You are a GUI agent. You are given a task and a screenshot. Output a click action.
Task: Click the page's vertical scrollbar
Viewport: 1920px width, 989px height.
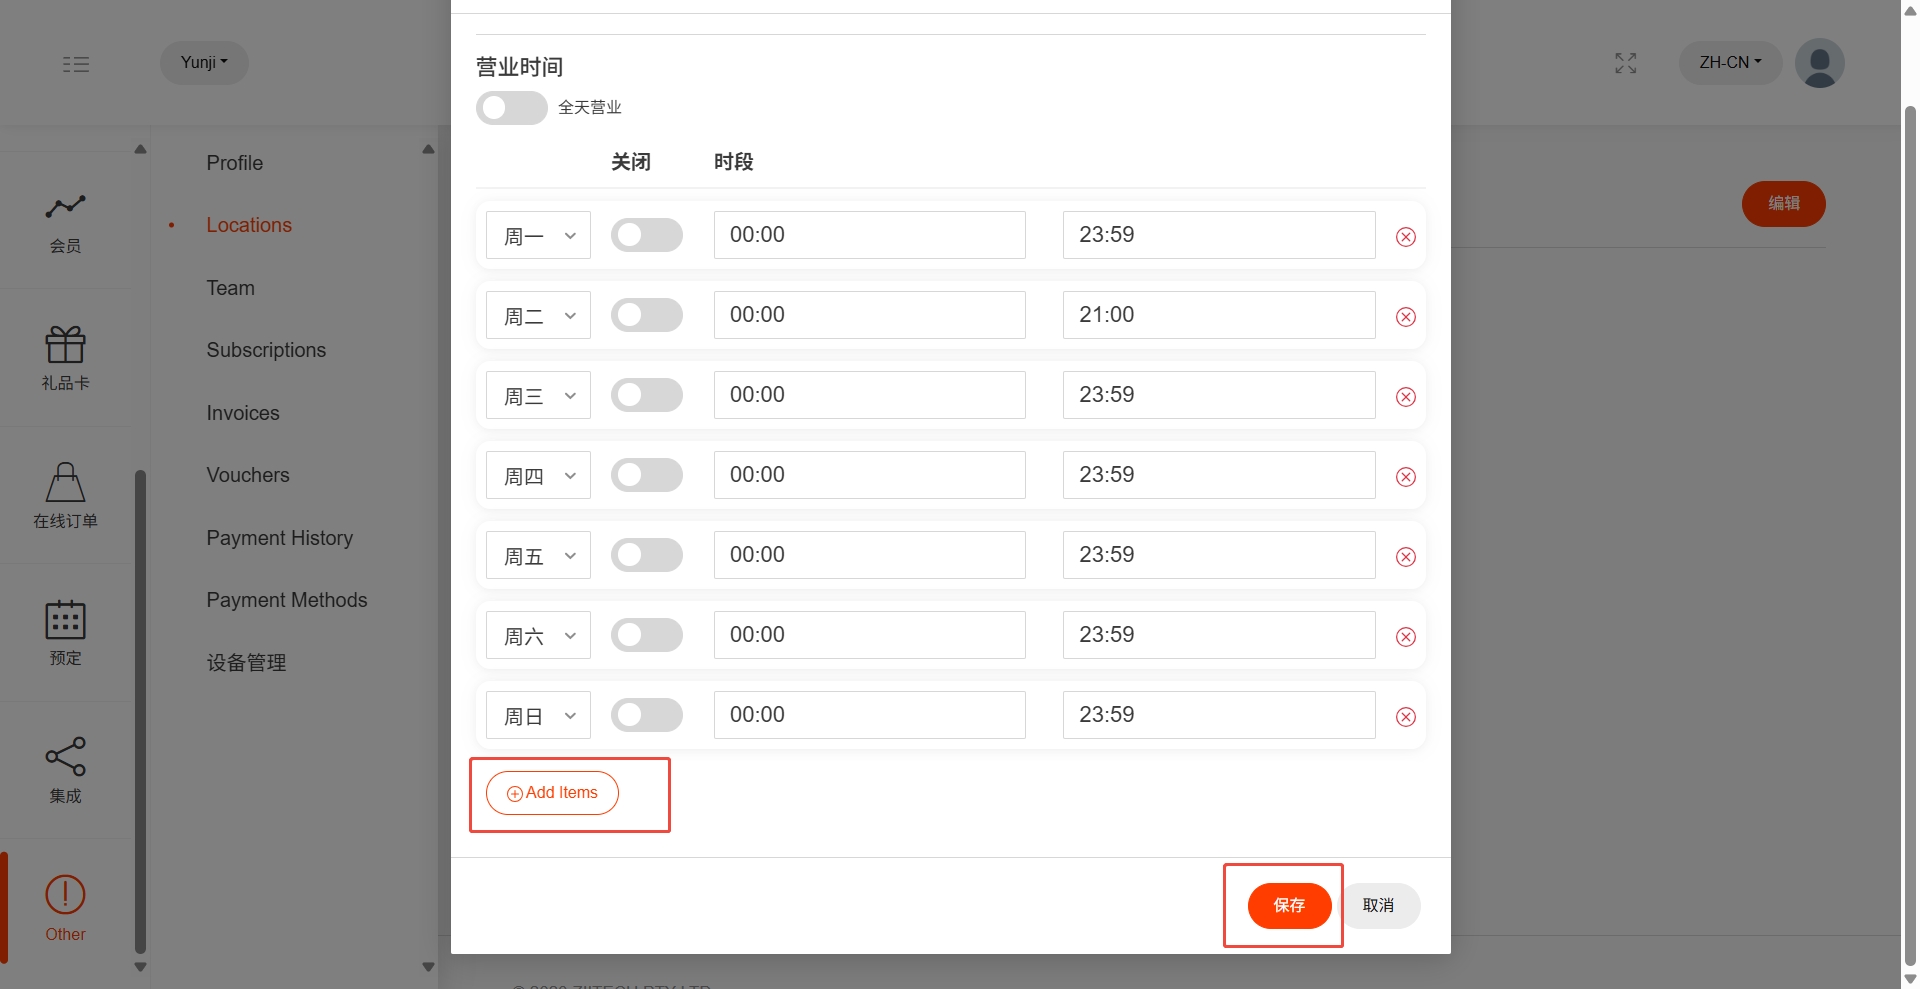(x=1910, y=500)
